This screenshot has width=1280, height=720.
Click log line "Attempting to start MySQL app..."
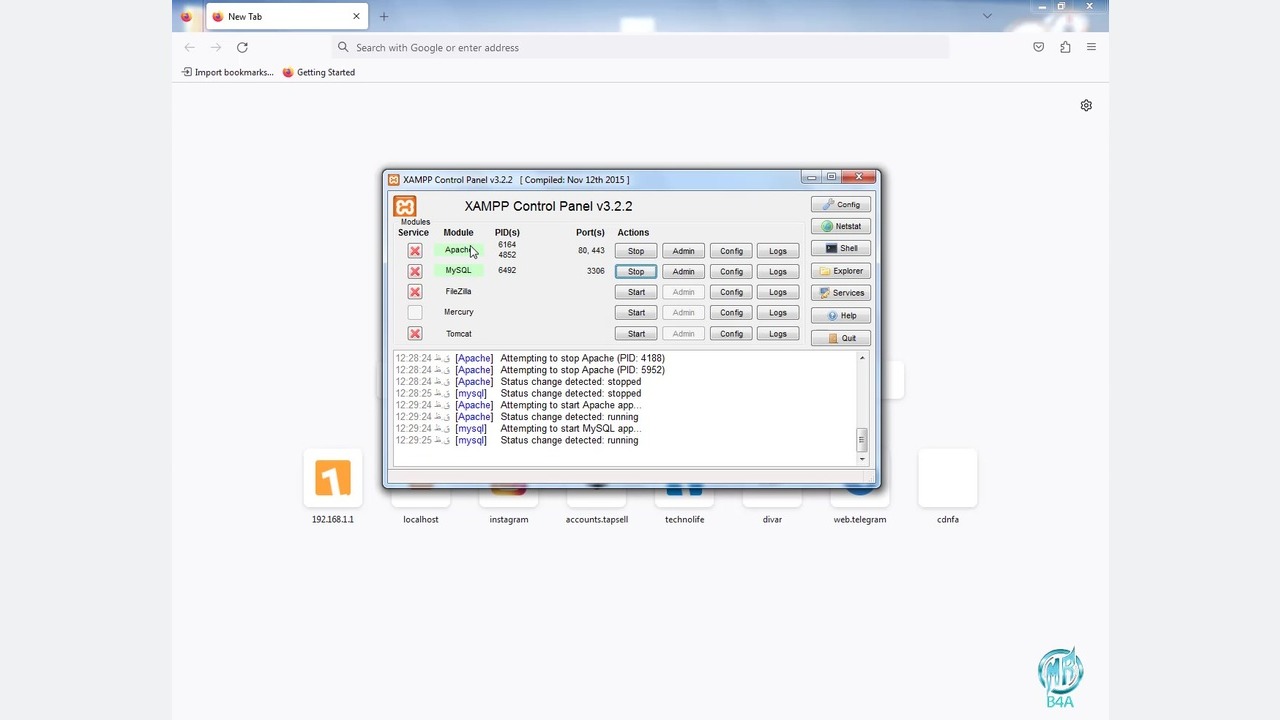pyautogui.click(x=570, y=428)
